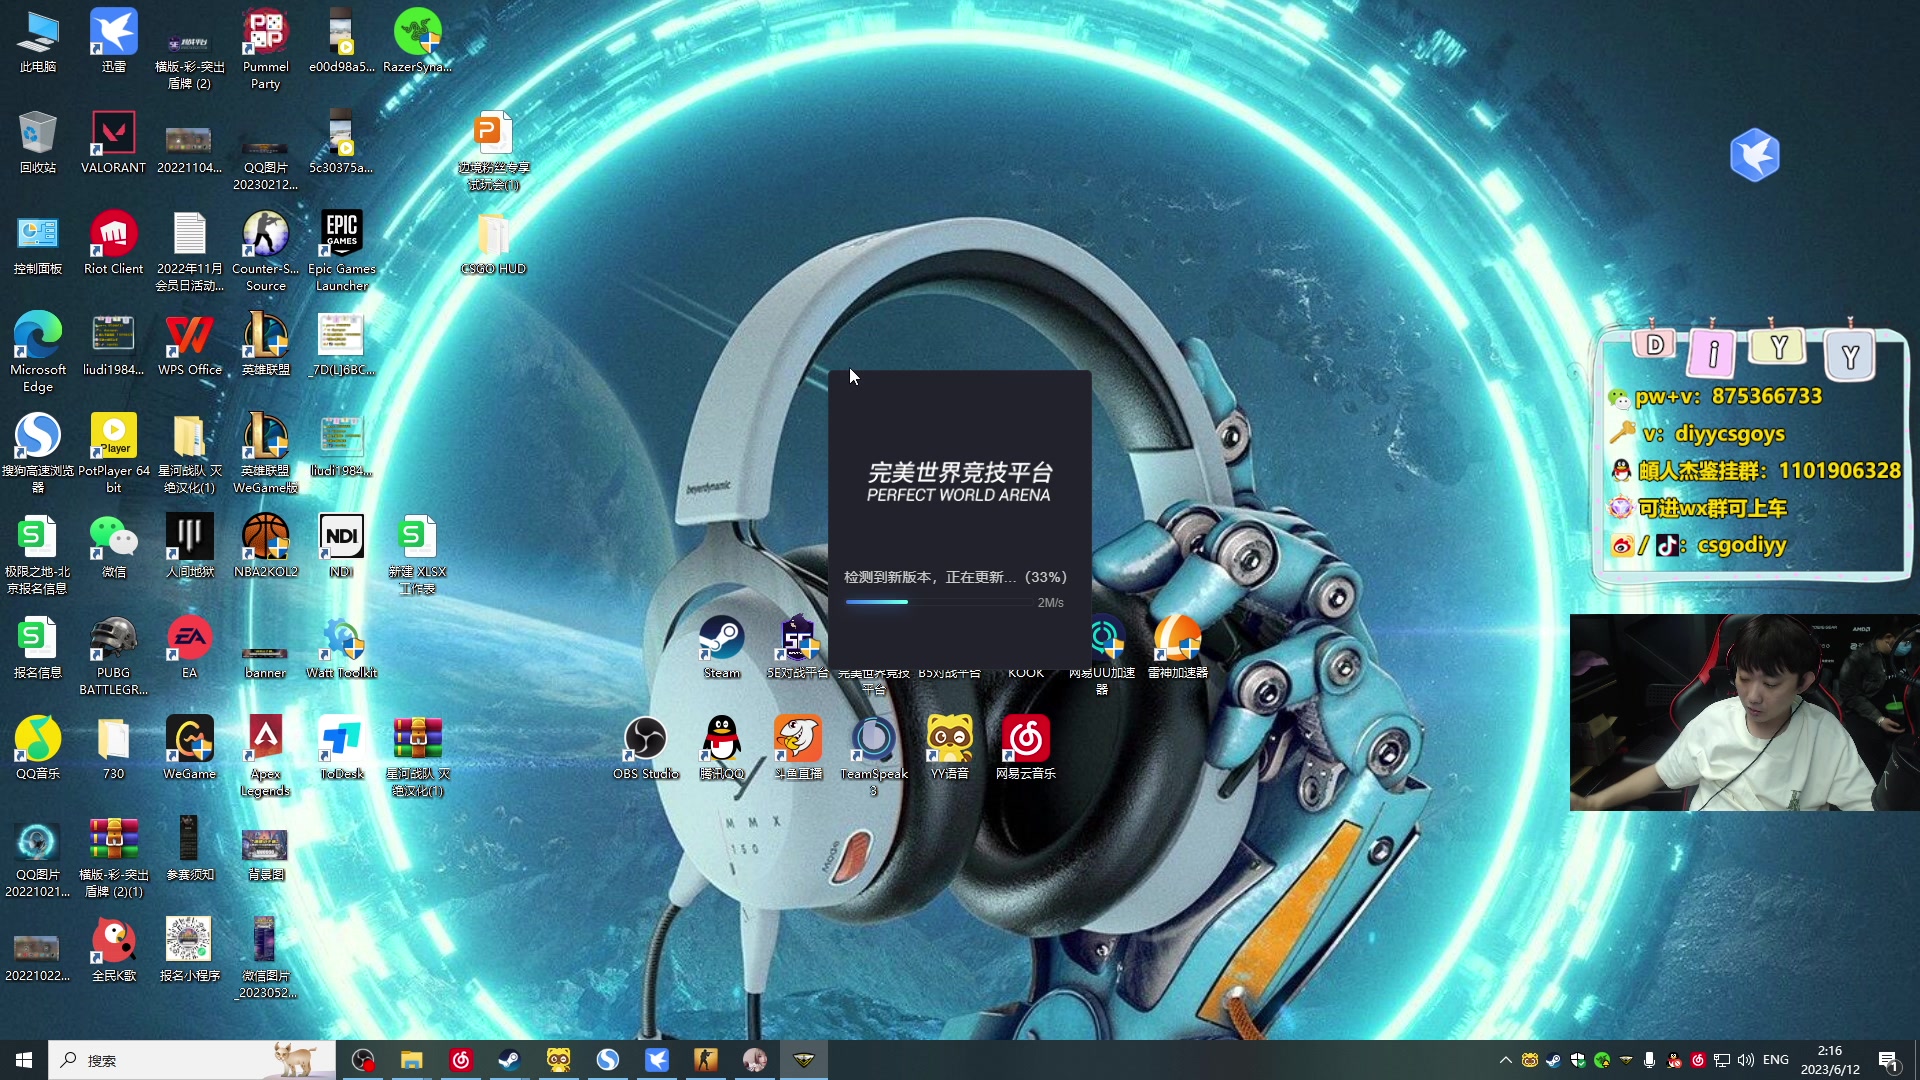Image resolution: width=1920 pixels, height=1080 pixels.
Task: Open the 5E对战平台 desktop shortcut
Action: click(x=798, y=648)
